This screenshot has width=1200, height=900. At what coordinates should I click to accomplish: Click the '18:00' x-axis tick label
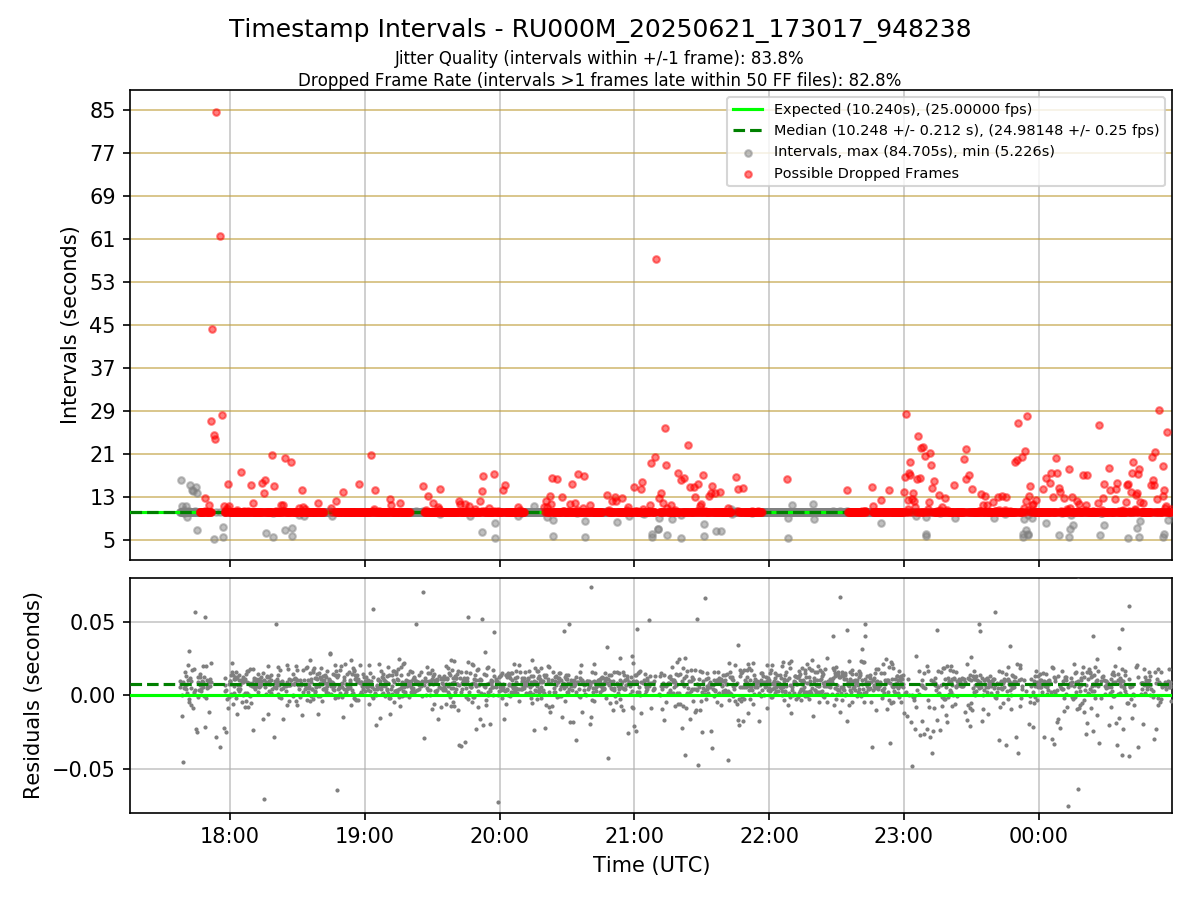pyautogui.click(x=230, y=836)
